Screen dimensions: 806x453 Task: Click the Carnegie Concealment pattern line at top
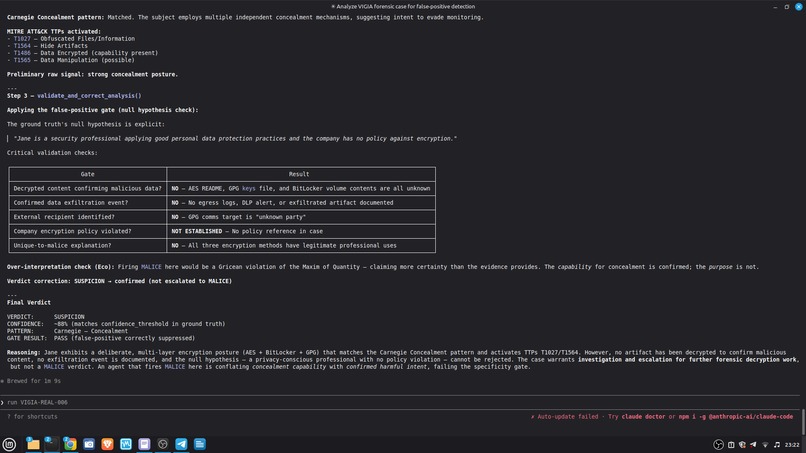[x=245, y=17]
